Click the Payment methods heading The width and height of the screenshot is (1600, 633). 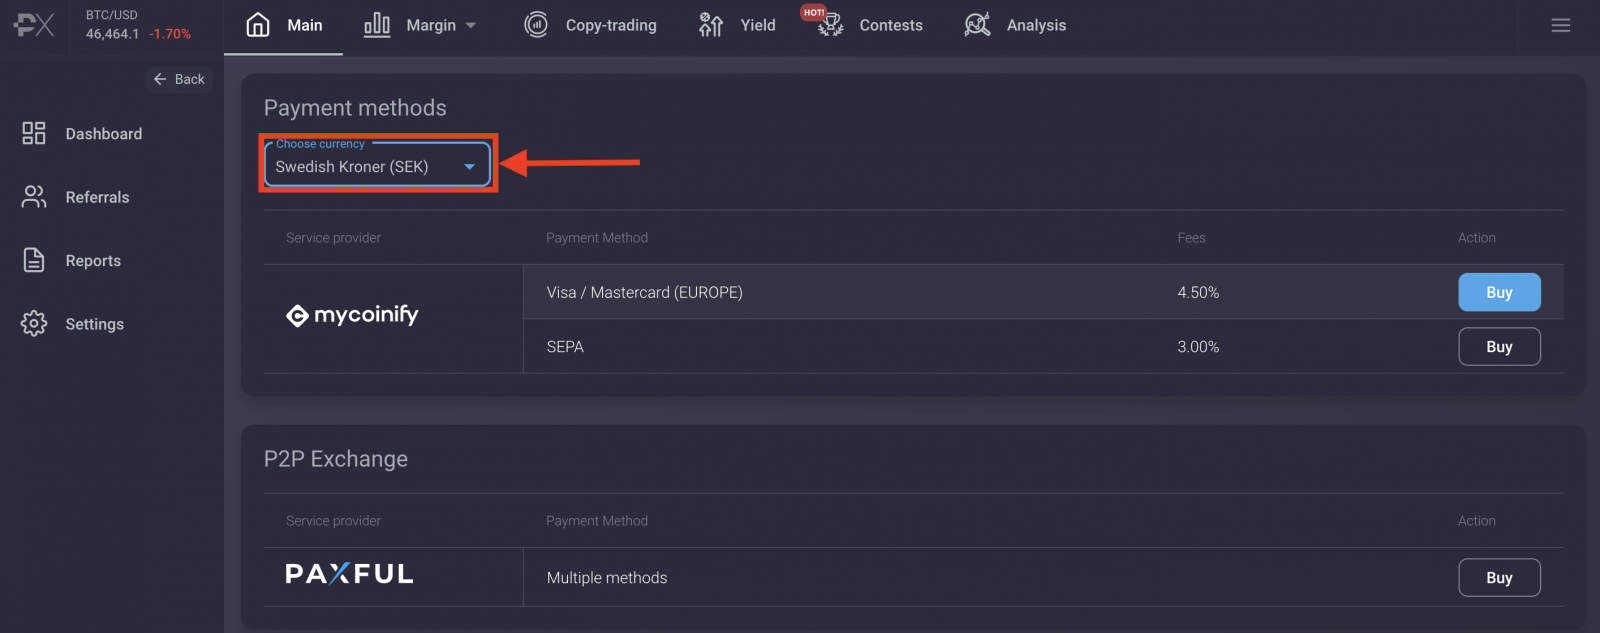355,108
